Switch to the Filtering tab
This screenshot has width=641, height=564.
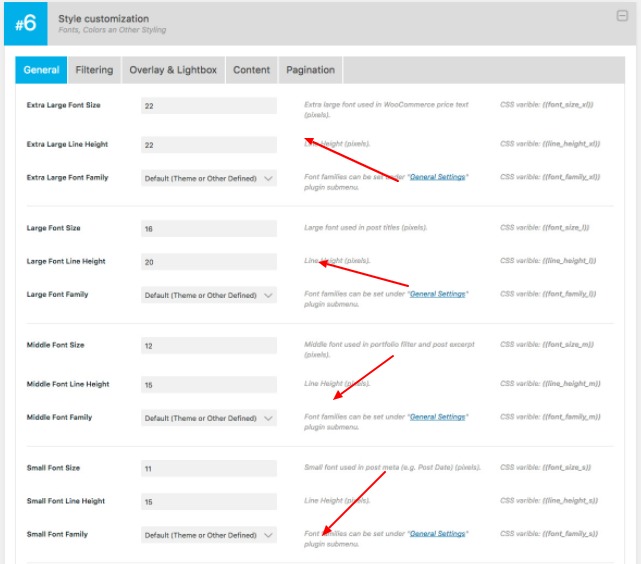coord(94,70)
